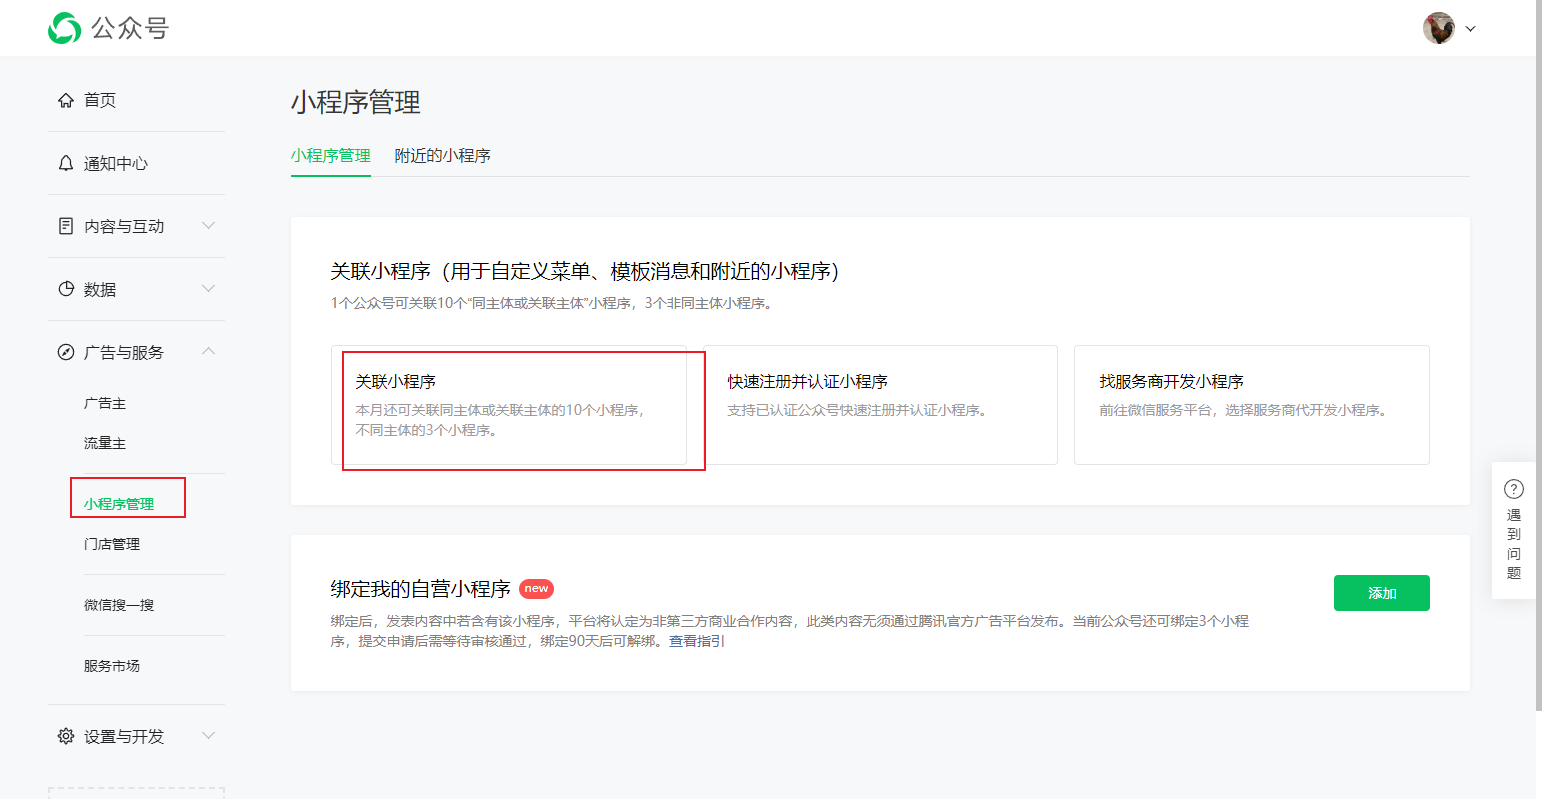
Task: Switch to the 附近的小程序 tab
Action: point(443,156)
